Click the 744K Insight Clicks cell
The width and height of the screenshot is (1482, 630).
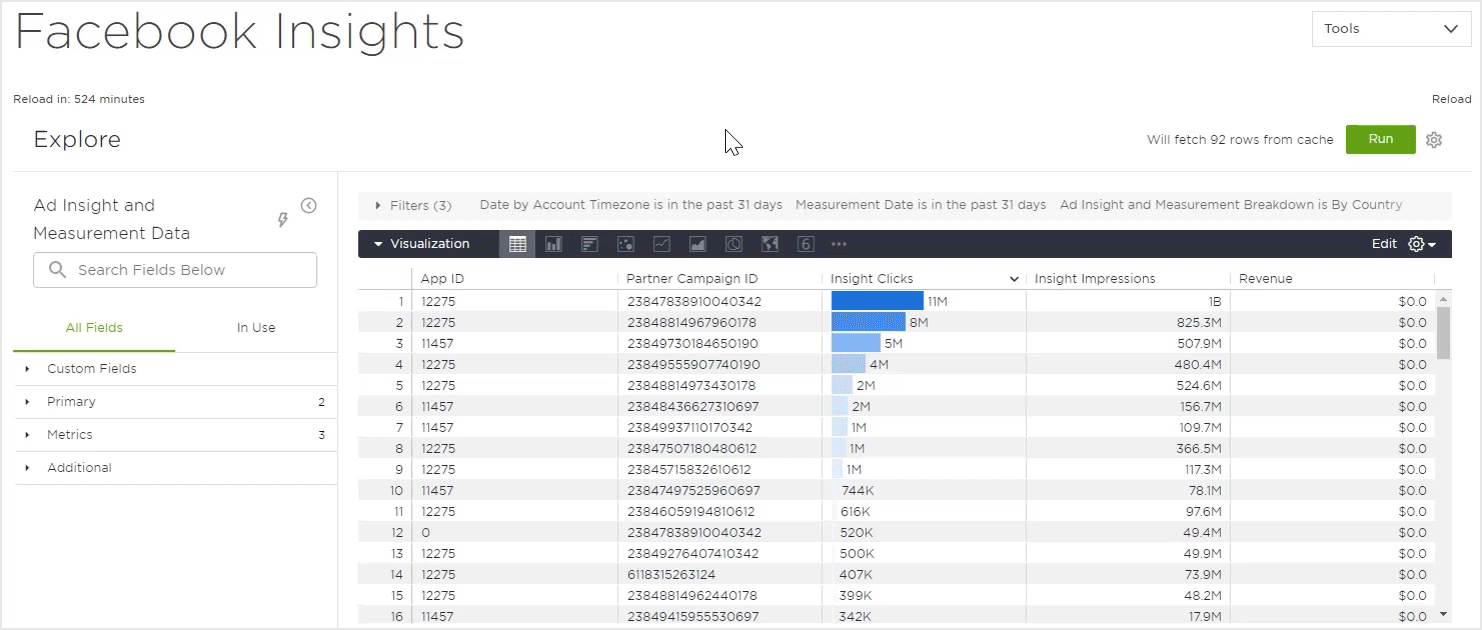pyautogui.click(x=858, y=490)
